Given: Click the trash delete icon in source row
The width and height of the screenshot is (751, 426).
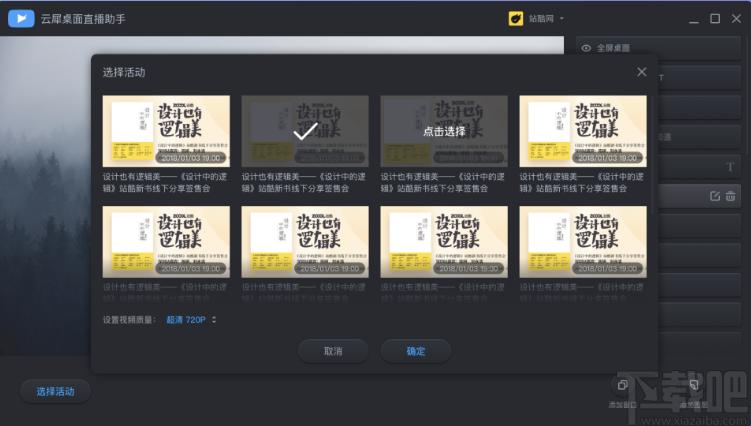Looking at the screenshot, I should pyautogui.click(x=731, y=196).
